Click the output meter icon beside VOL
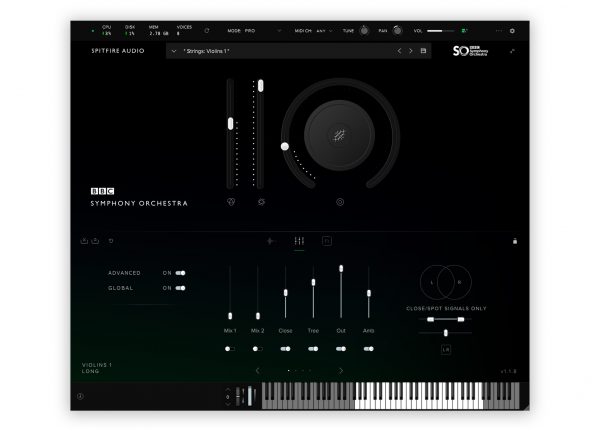Viewport: 600px width, 431px height. pyautogui.click(x=465, y=31)
